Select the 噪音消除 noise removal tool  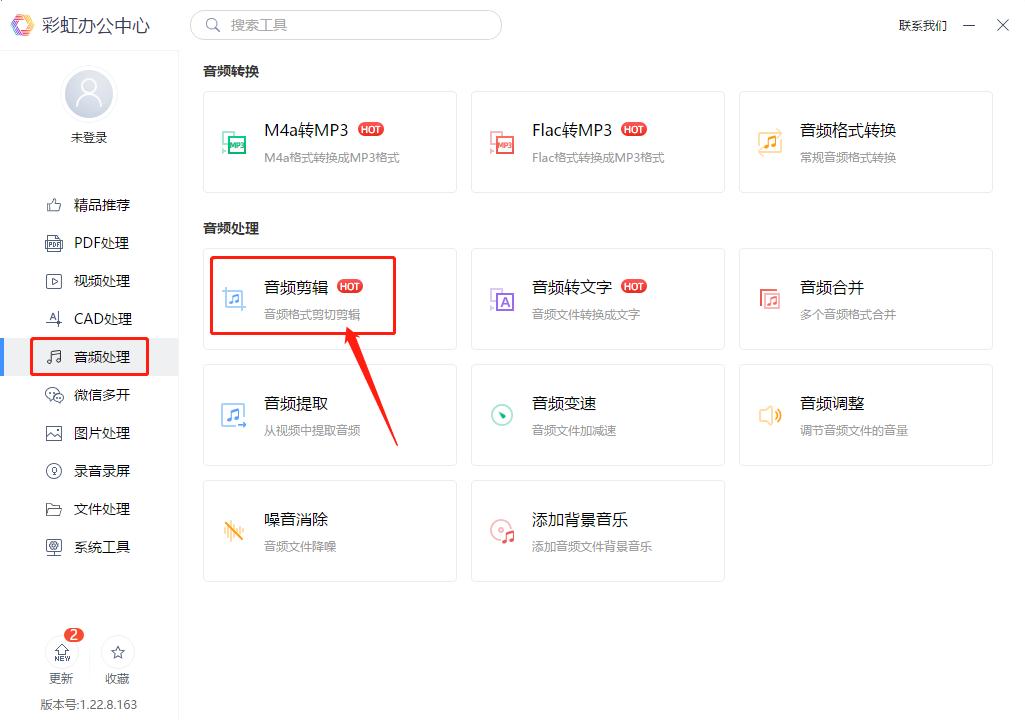point(330,528)
